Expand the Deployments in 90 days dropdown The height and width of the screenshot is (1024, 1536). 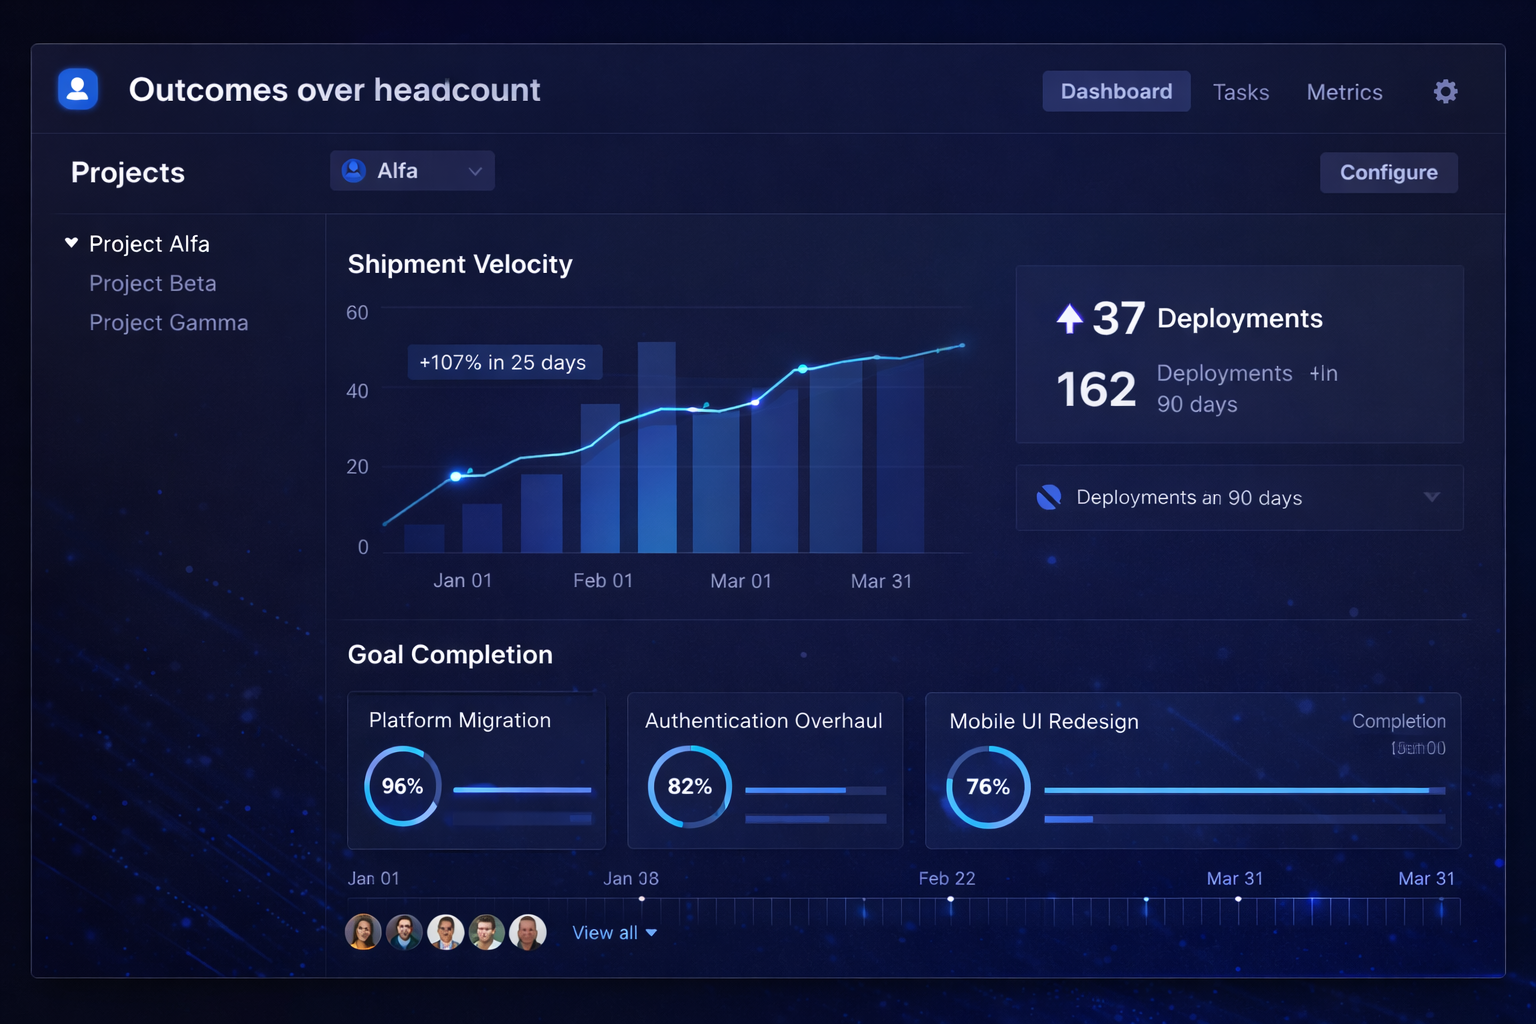point(1431,497)
